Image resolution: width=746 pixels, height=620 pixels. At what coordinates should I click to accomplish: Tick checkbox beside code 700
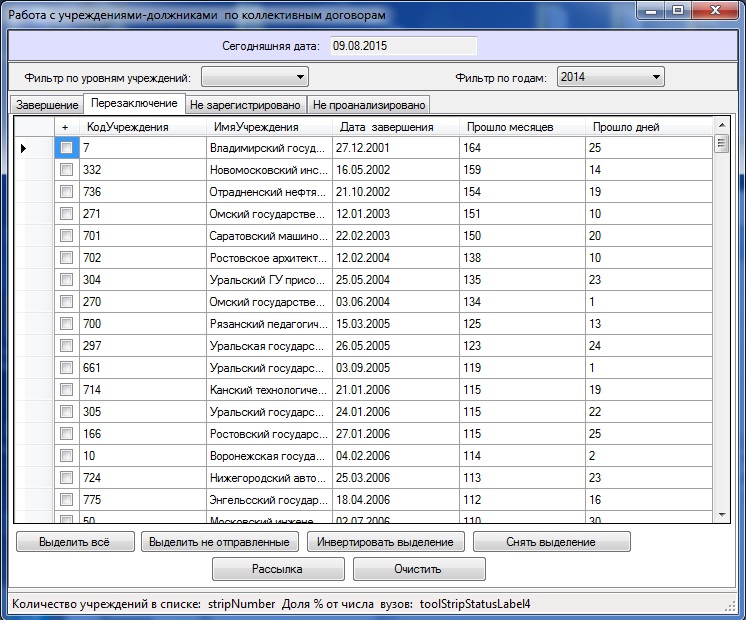coord(67,324)
